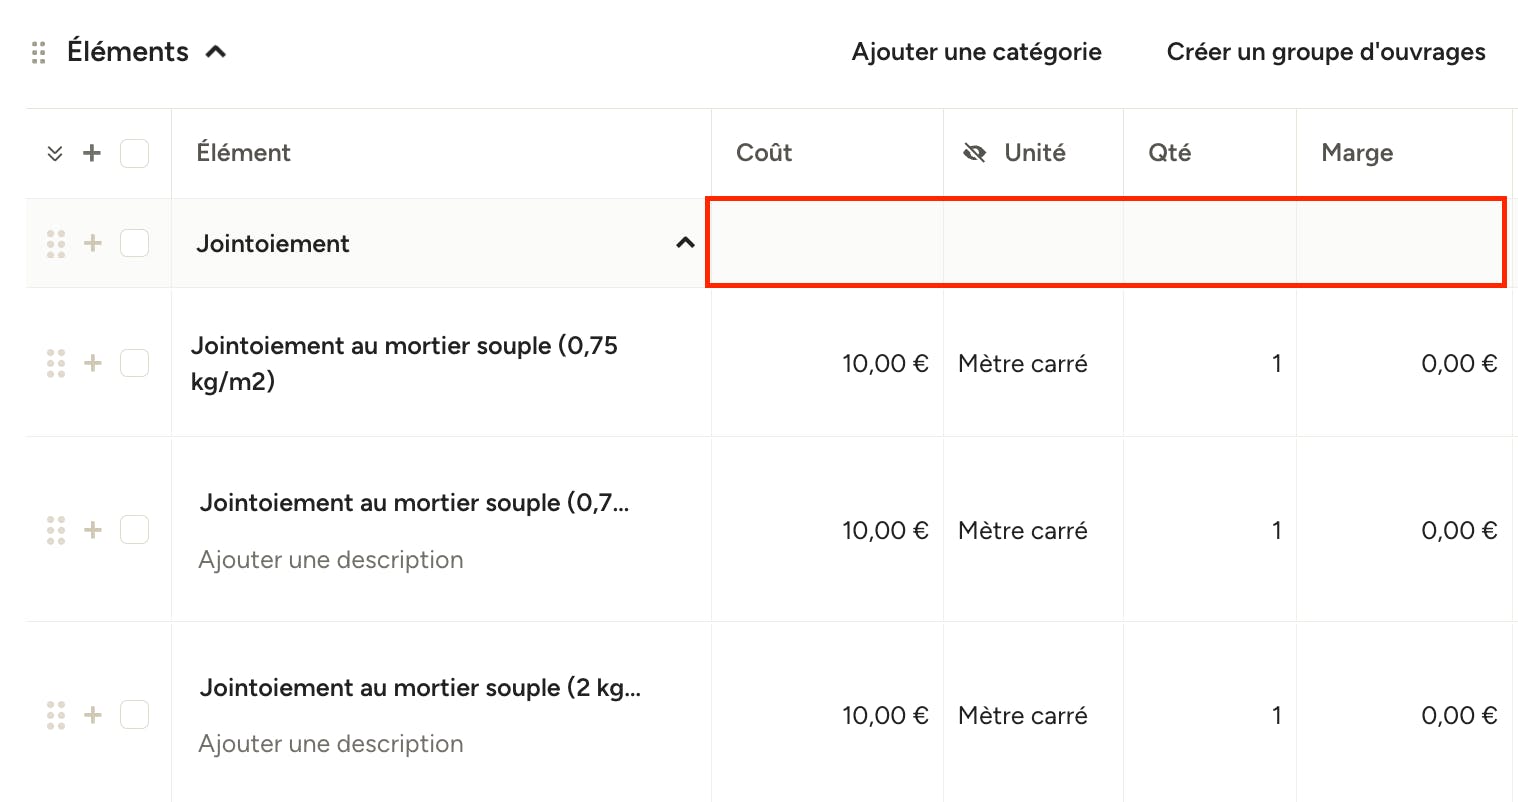Image resolution: width=1518 pixels, height=802 pixels.
Task: Toggle the select-all checkbox in header row
Action: pos(134,153)
